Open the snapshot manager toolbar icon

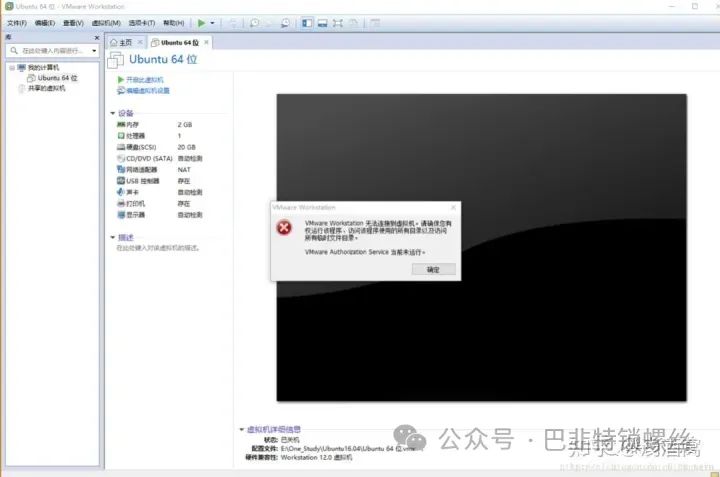[285, 23]
